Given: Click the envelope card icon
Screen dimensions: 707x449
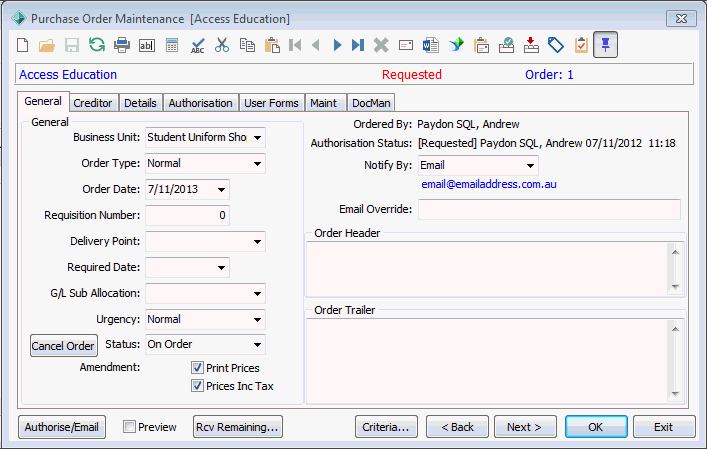Looking at the screenshot, I should 406,45.
